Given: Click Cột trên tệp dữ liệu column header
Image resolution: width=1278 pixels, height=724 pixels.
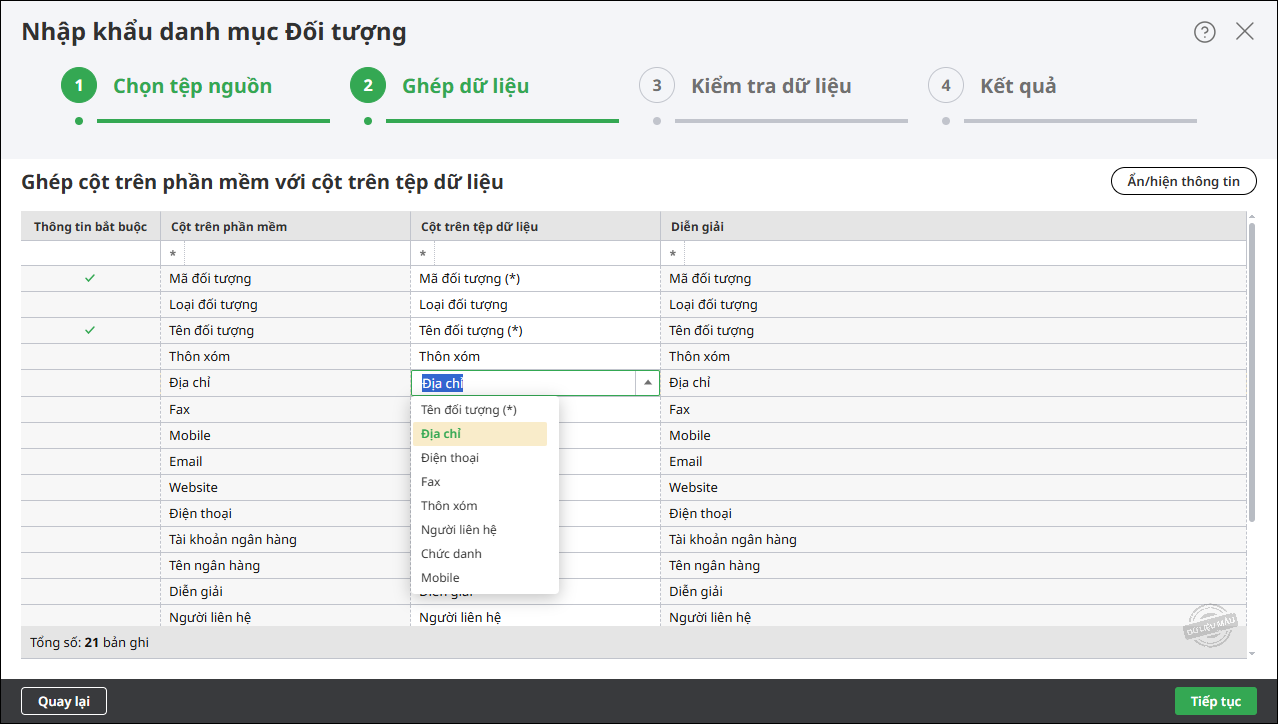Looking at the screenshot, I should [x=535, y=227].
